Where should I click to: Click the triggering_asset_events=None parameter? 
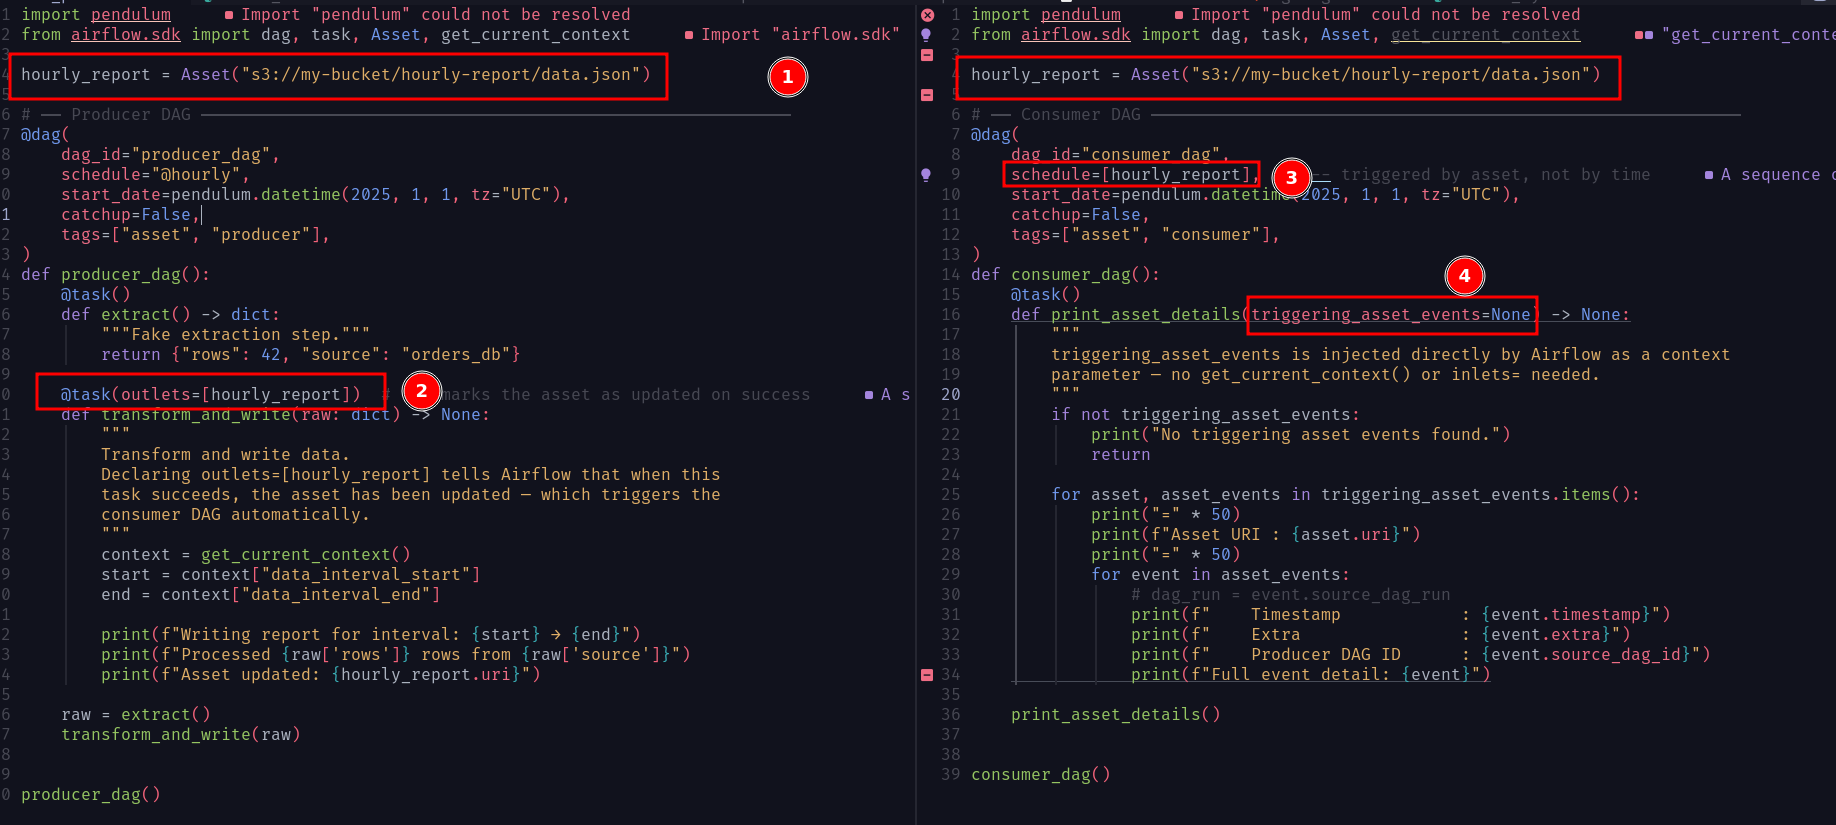coord(1390,315)
